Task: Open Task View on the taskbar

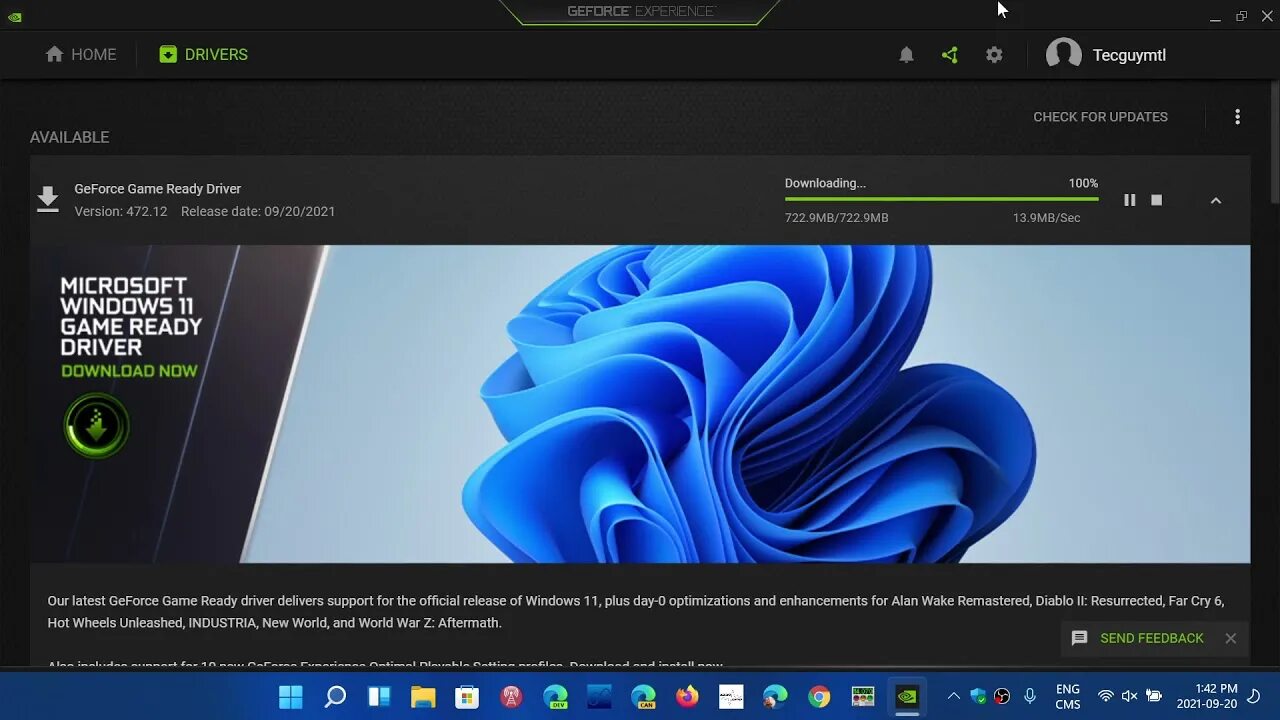Action: point(379,696)
